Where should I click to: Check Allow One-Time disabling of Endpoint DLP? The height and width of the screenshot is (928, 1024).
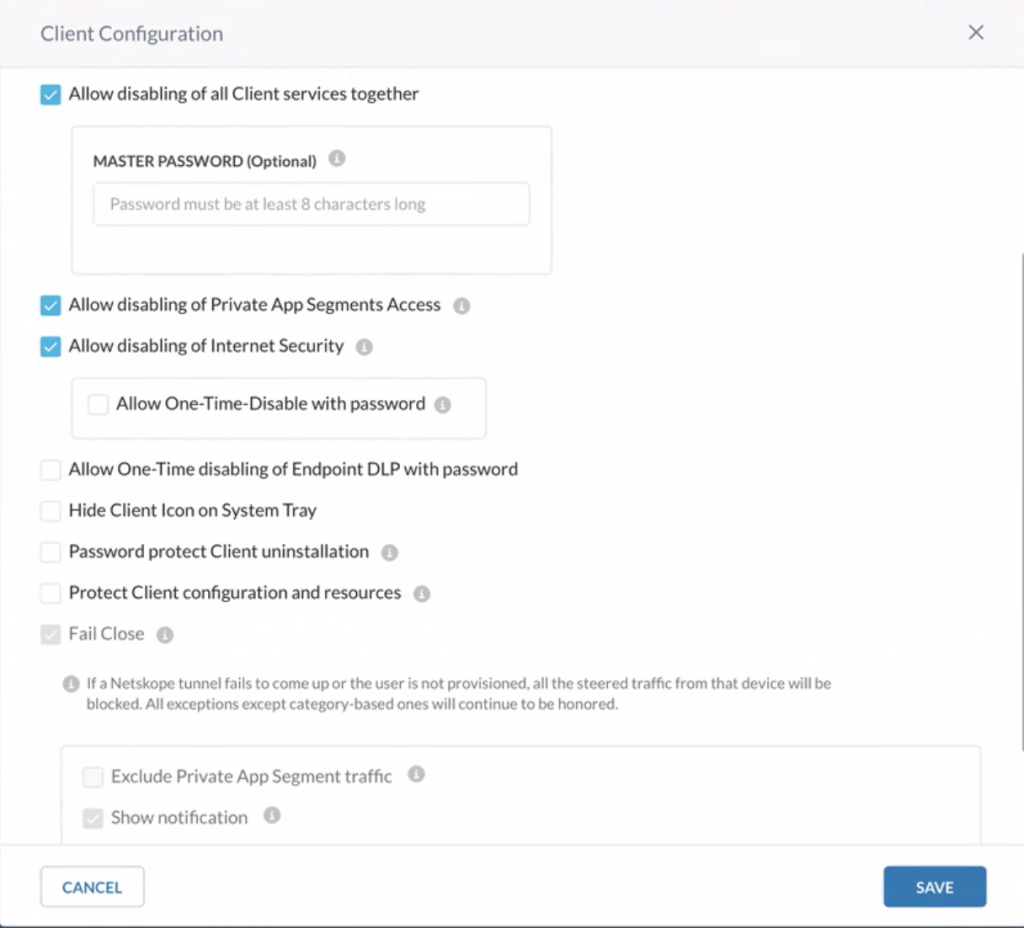click(x=51, y=470)
